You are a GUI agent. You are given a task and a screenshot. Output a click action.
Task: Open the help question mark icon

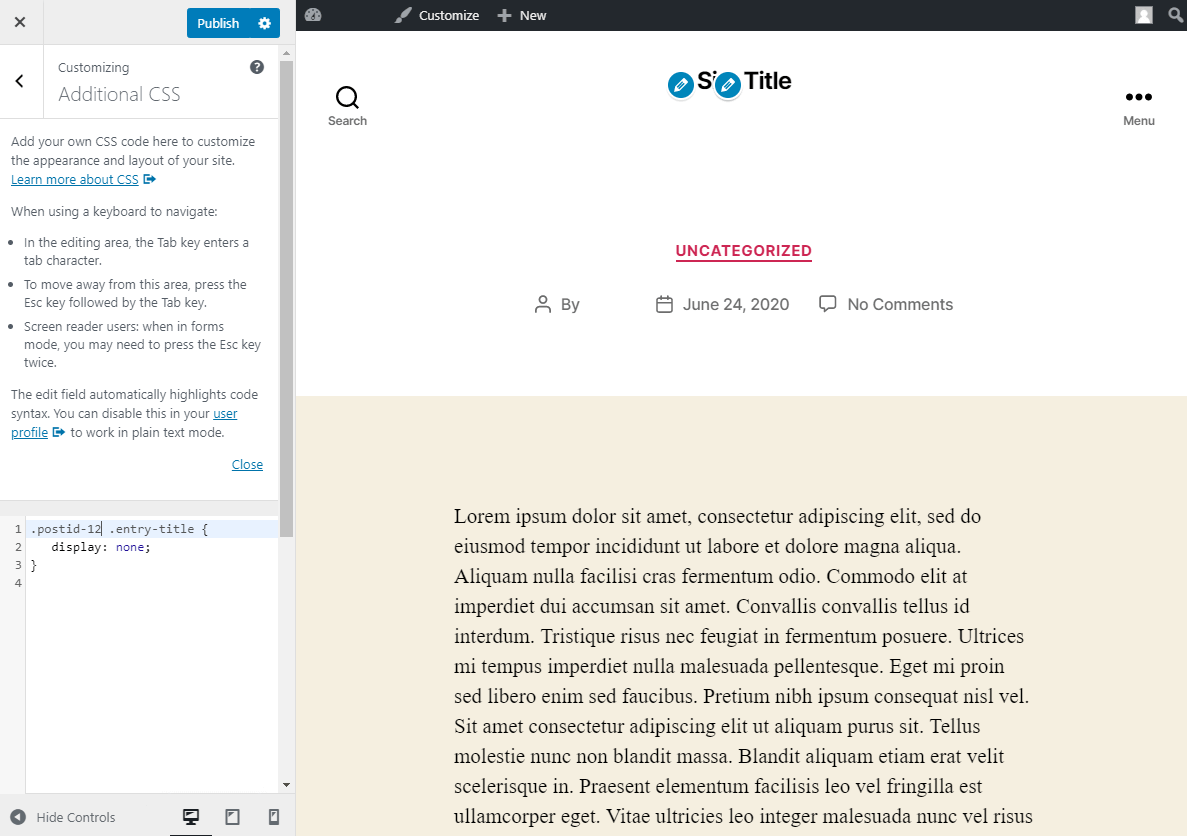(257, 67)
